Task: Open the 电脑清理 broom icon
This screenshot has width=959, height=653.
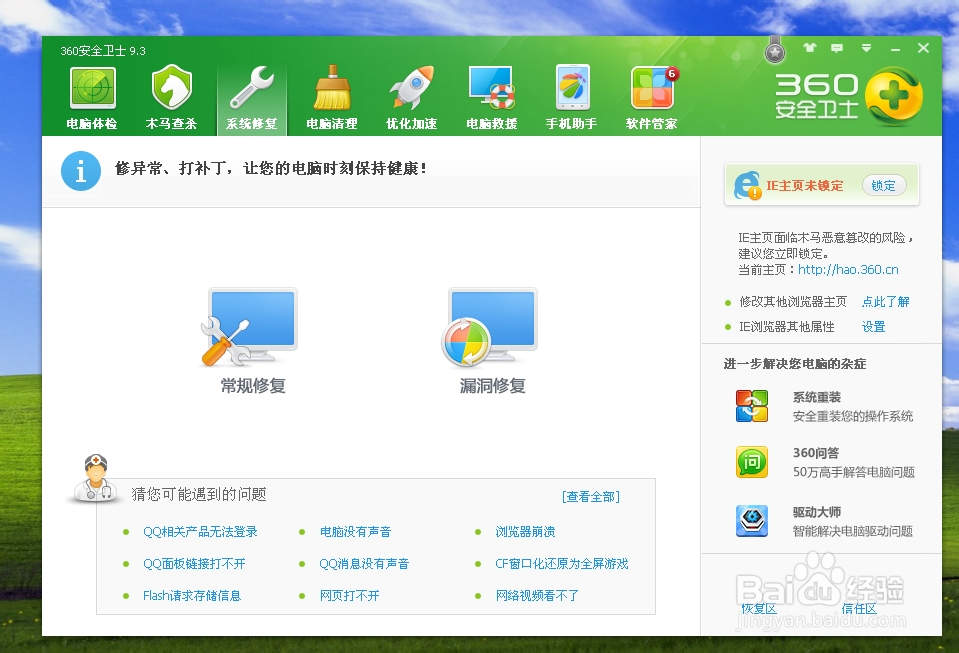Action: click(331, 88)
